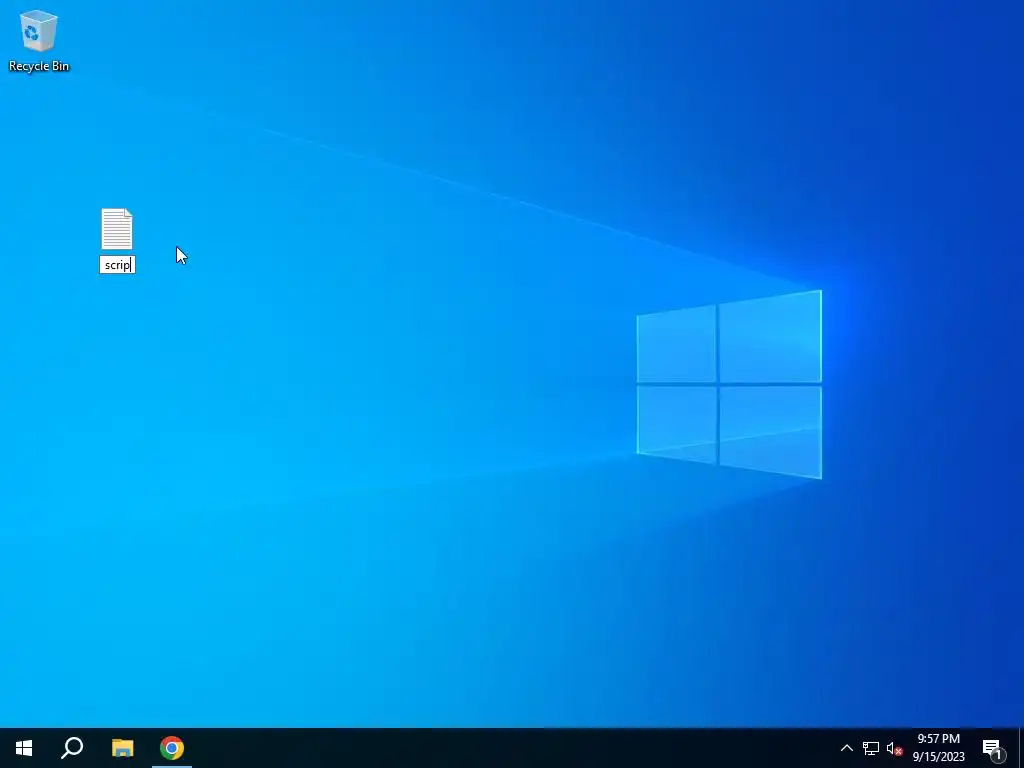Click the 'Recycle Bin' label text
Viewport: 1024px width, 768px height.
pyautogui.click(x=39, y=66)
